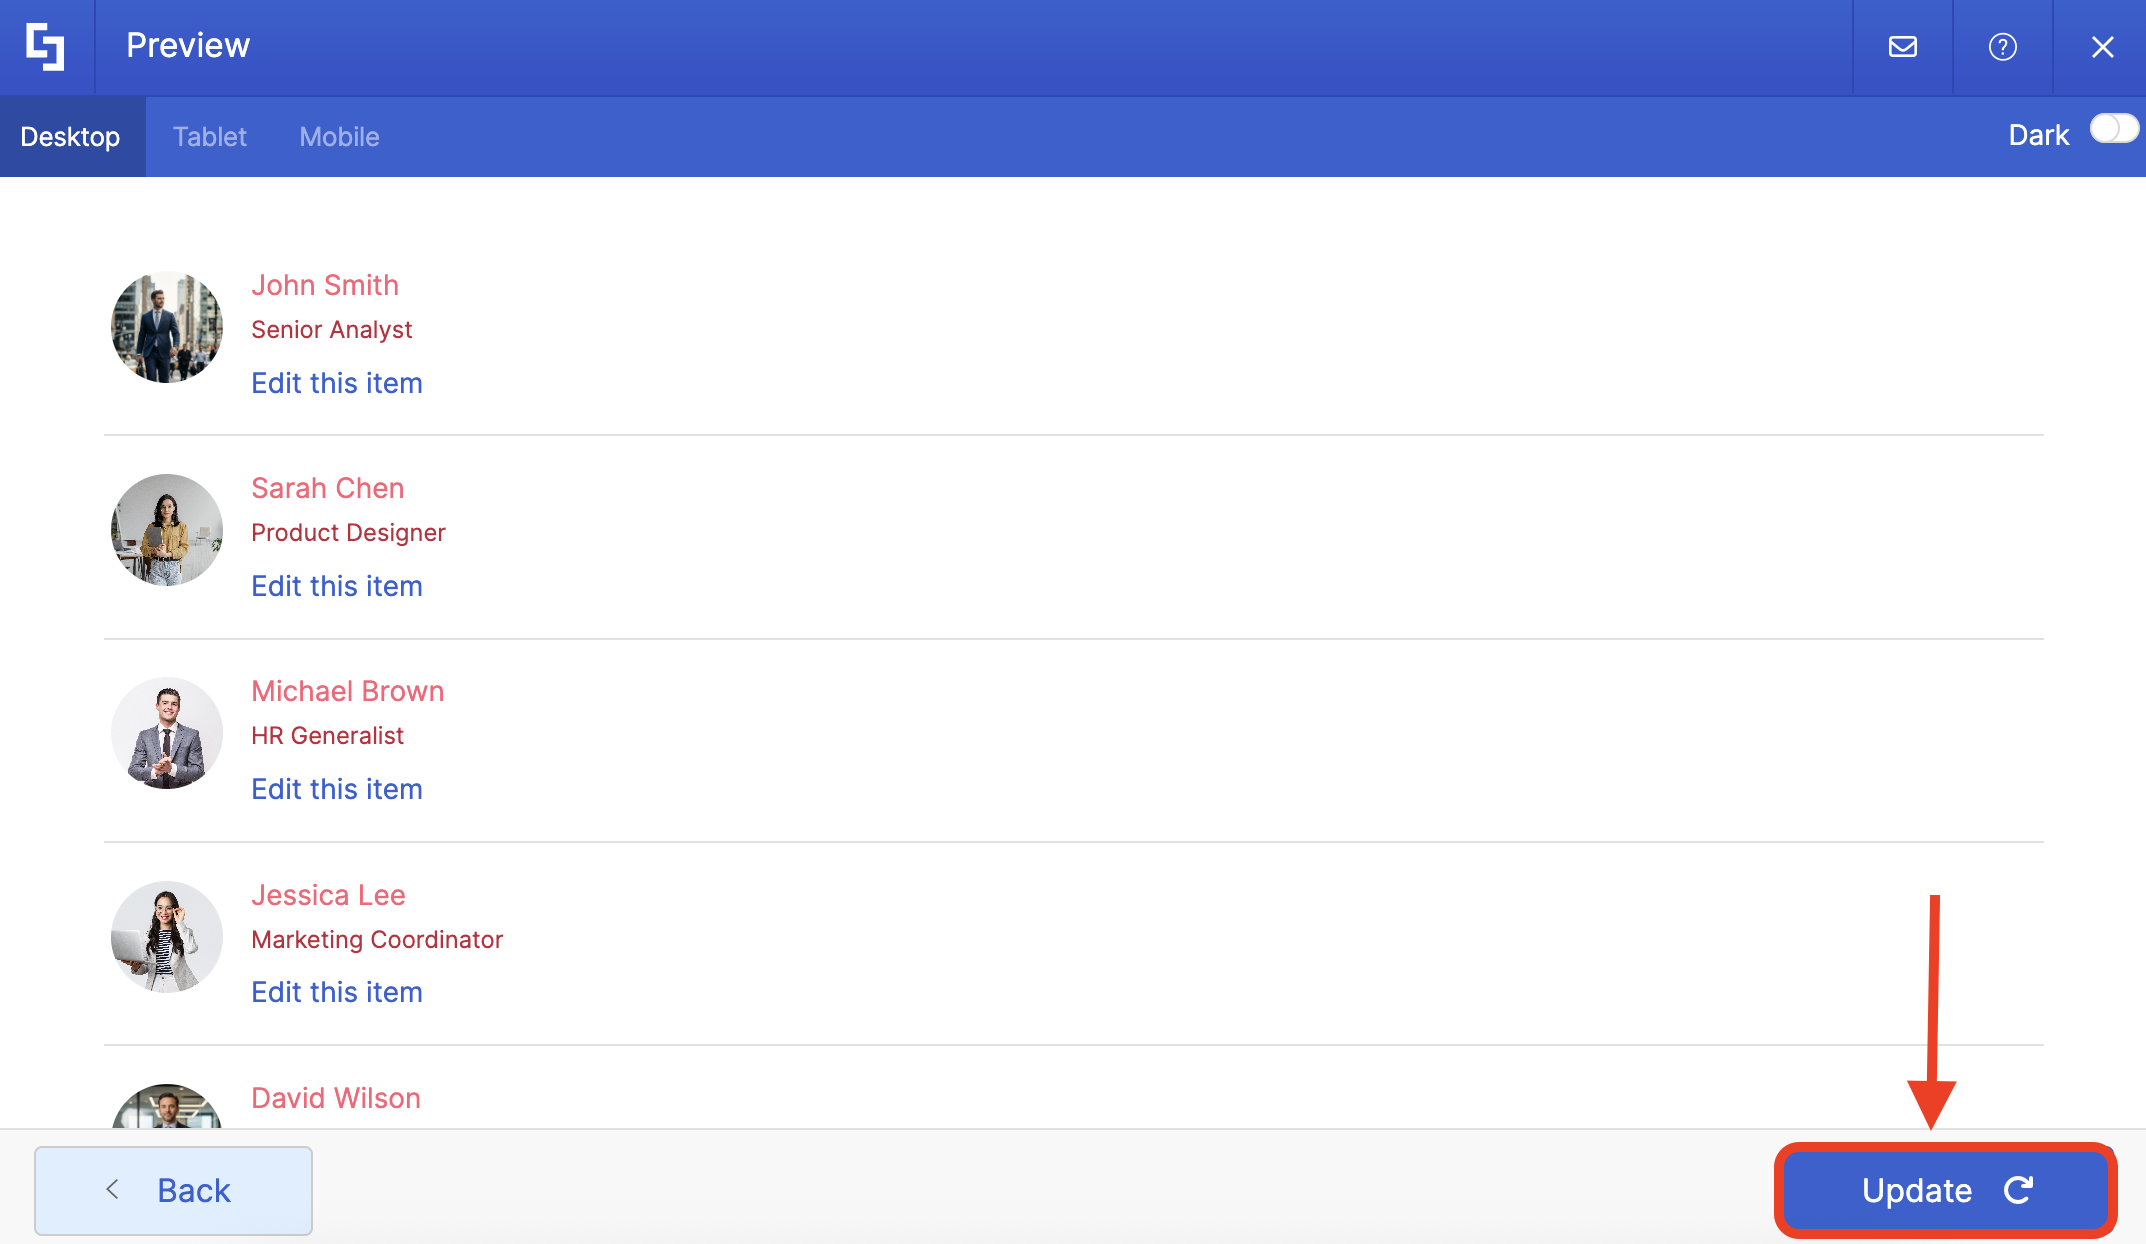
Task: Click Edit this item under Michael Brown
Action: click(x=337, y=789)
